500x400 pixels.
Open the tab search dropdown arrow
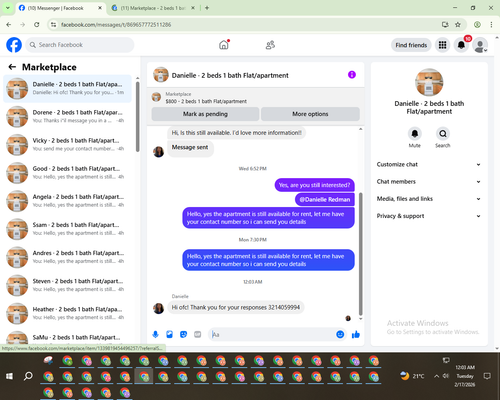(8, 8)
